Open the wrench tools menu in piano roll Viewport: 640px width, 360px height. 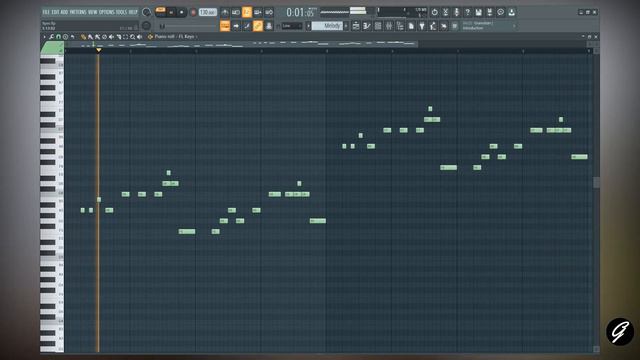[51, 37]
